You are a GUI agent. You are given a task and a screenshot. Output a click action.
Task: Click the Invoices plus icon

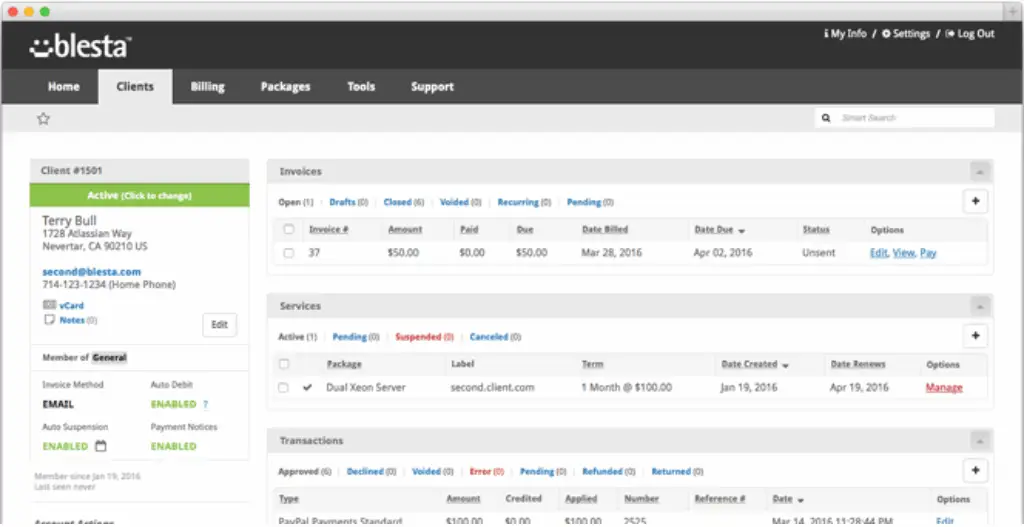coord(975,201)
